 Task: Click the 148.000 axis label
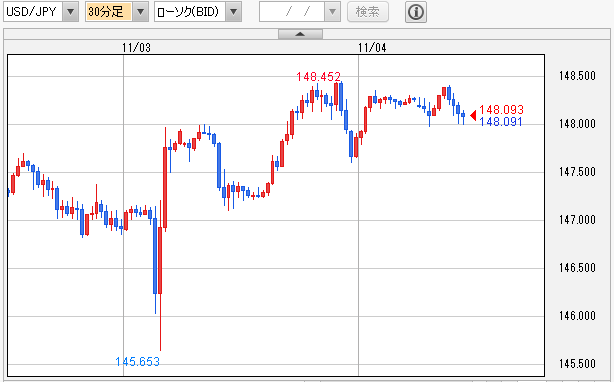point(577,124)
